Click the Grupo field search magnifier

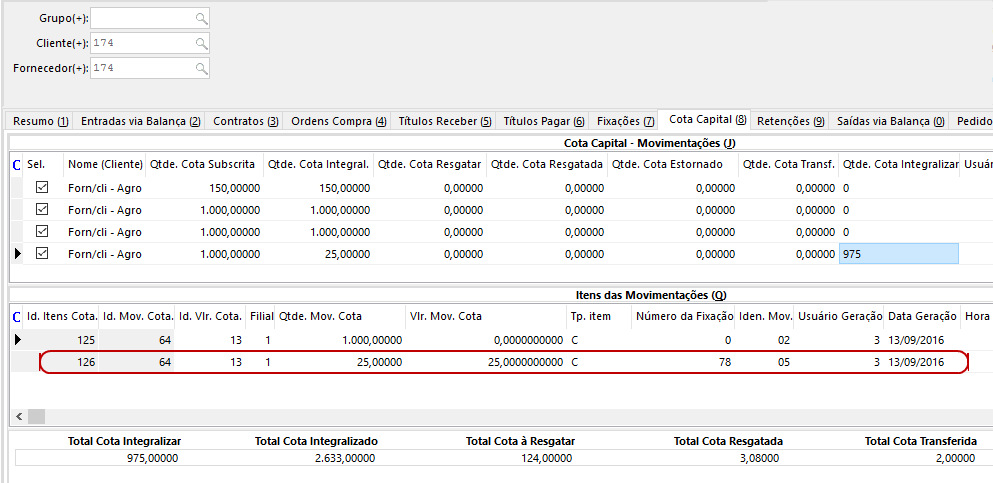pyautogui.click(x=202, y=19)
